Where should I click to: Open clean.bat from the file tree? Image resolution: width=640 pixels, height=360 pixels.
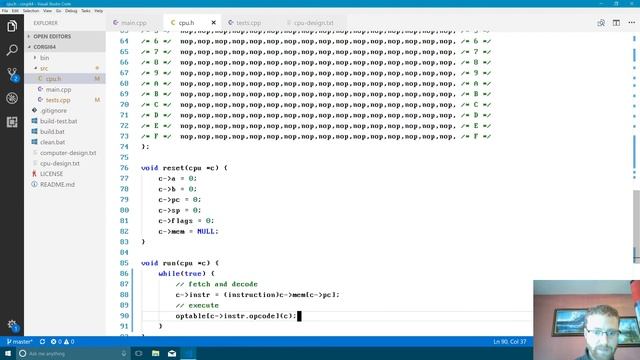coord(65,142)
